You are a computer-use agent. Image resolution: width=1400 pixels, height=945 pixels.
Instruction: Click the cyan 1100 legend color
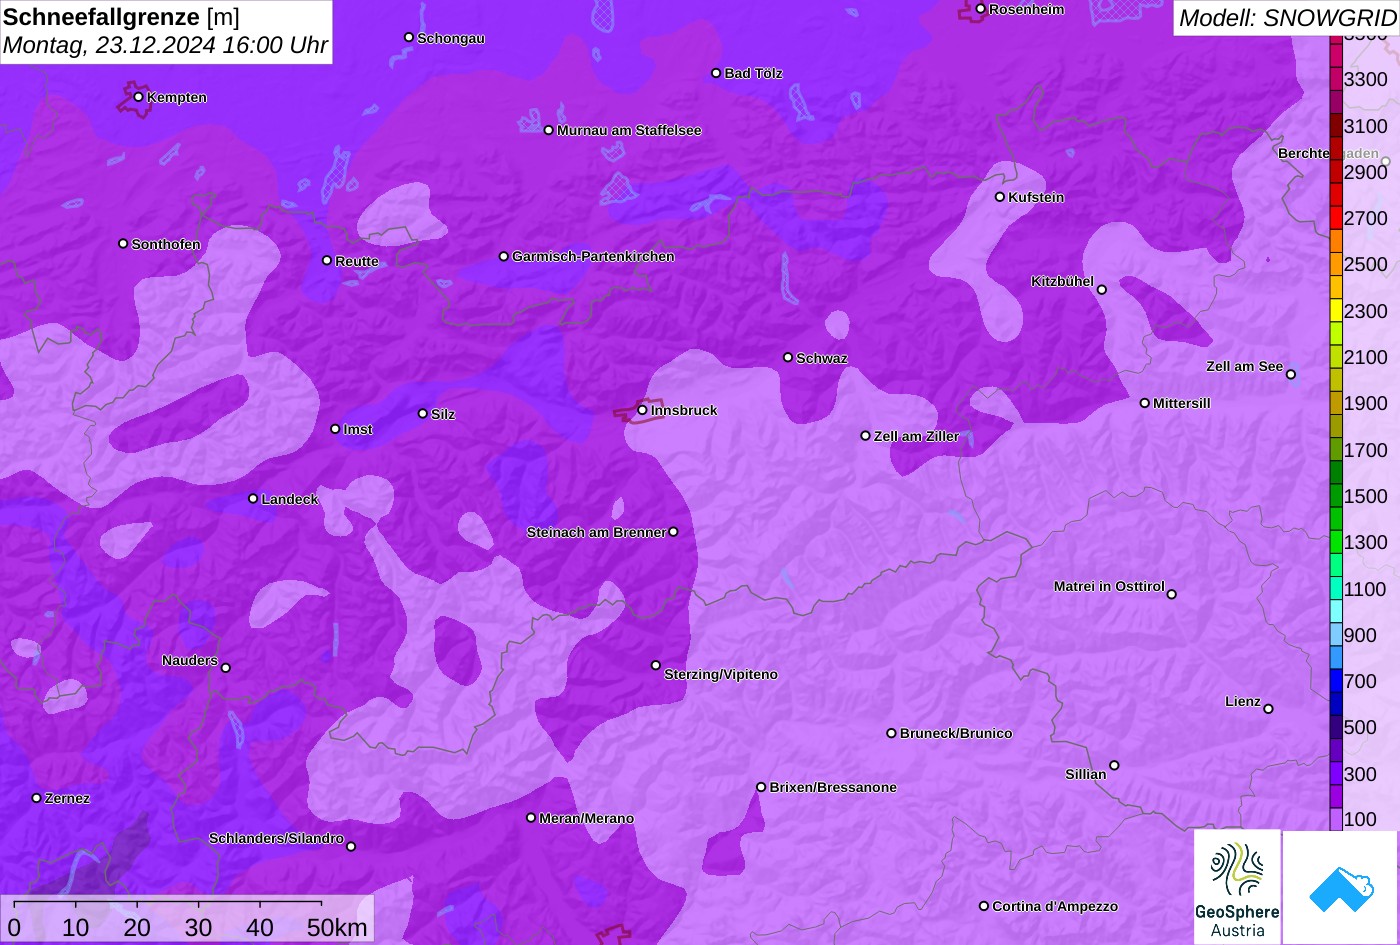(x=1336, y=589)
